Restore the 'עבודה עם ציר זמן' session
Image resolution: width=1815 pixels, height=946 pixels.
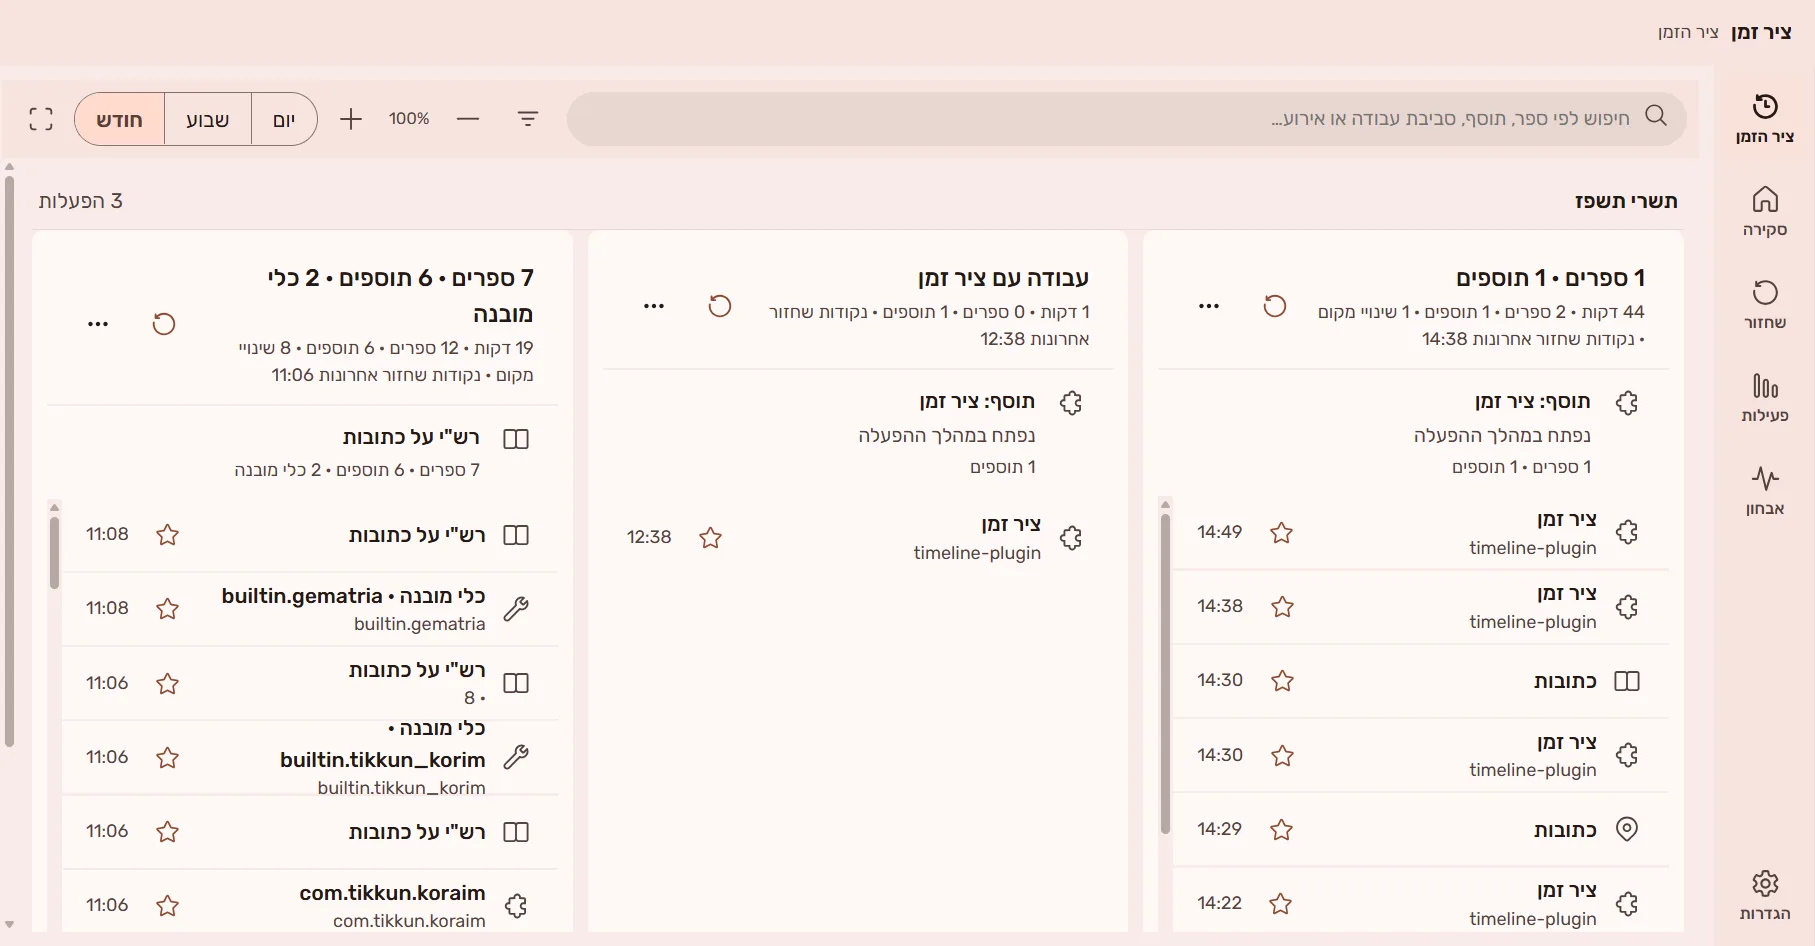click(720, 306)
